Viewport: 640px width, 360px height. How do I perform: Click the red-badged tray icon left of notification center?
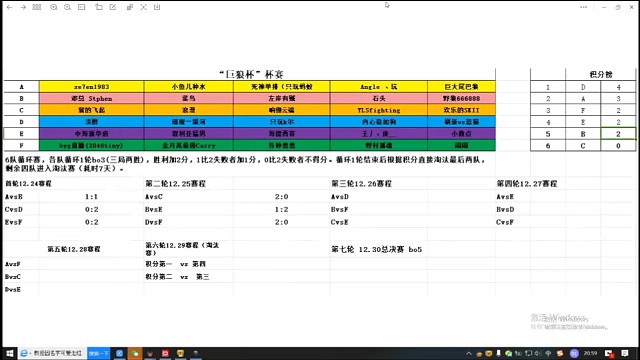click(609, 353)
